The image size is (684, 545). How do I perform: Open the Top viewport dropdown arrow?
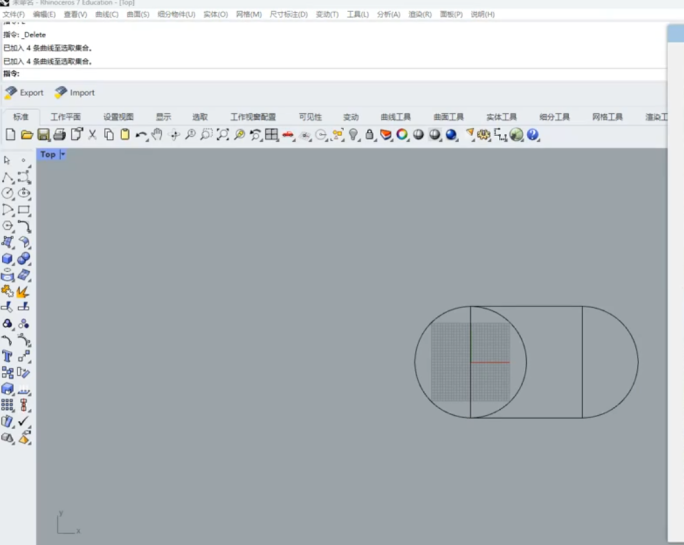(63, 155)
